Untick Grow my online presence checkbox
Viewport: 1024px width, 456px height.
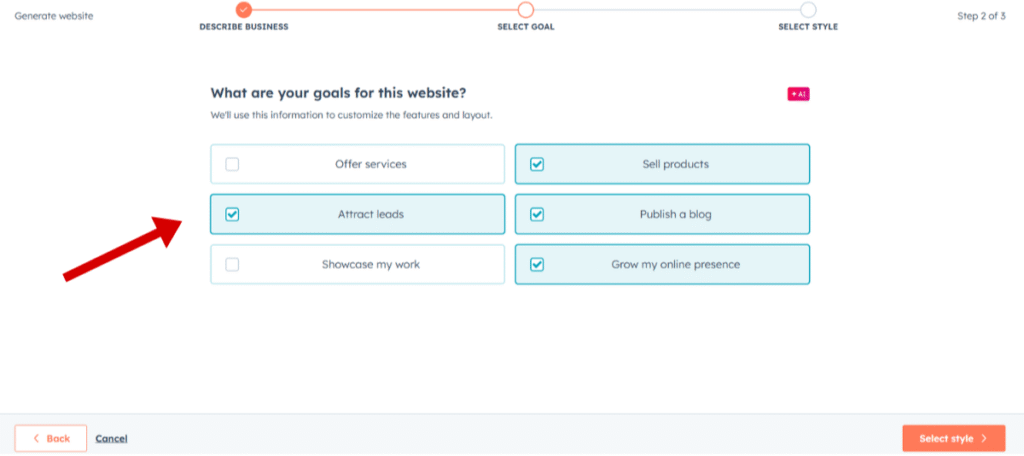537,265
